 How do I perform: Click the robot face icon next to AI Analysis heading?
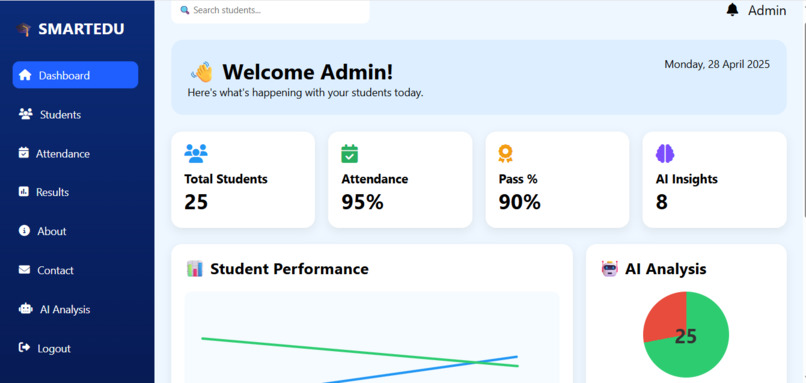[x=610, y=269]
